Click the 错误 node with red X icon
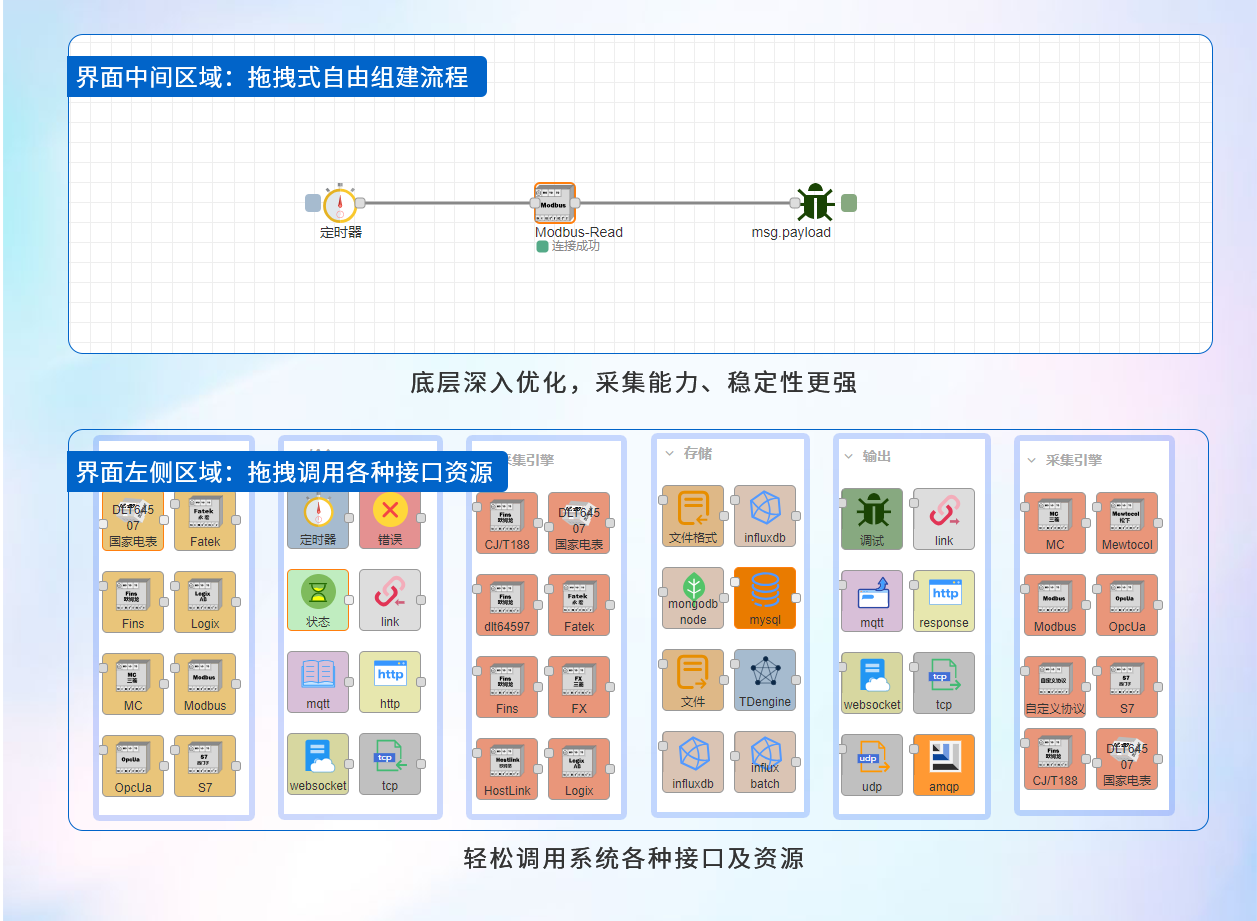The image size is (1257, 921). click(x=390, y=518)
